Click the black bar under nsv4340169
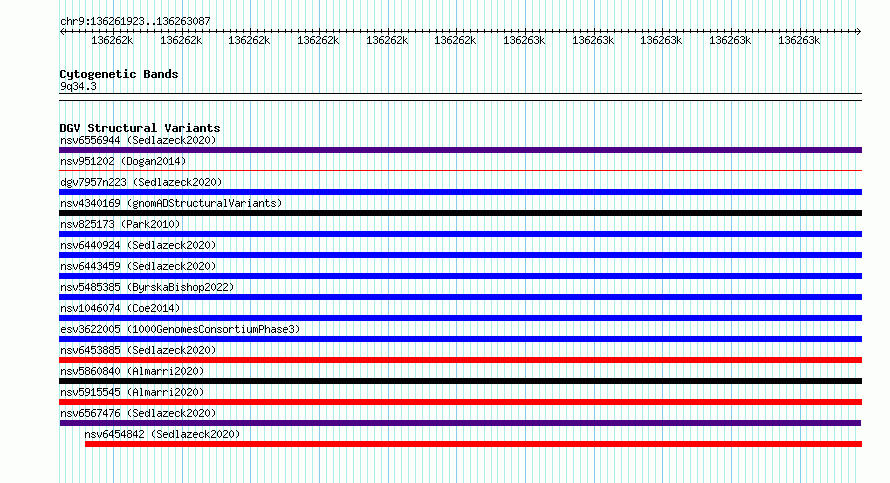This screenshot has height=483, width=890. pyautogui.click(x=460, y=213)
